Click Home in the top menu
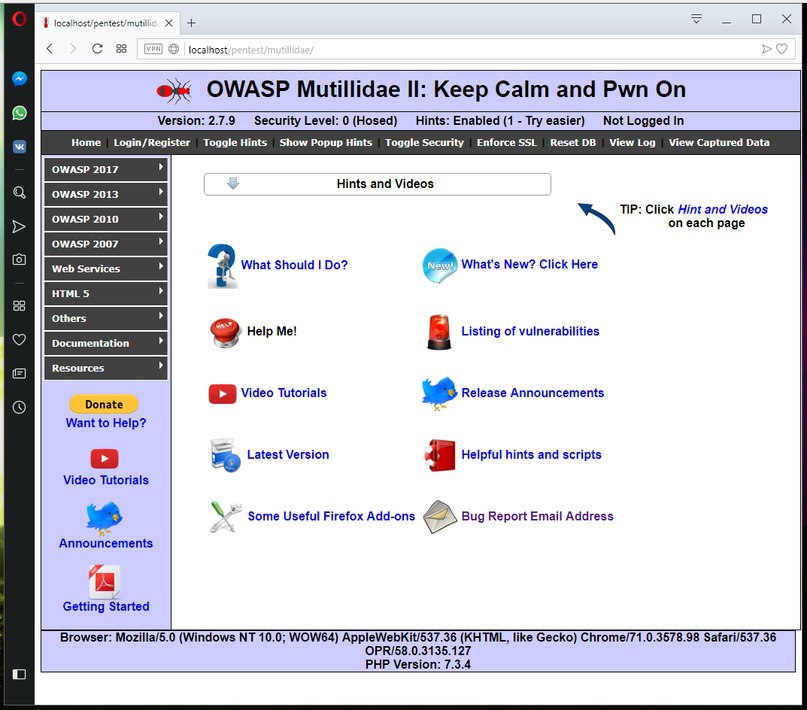 86,143
